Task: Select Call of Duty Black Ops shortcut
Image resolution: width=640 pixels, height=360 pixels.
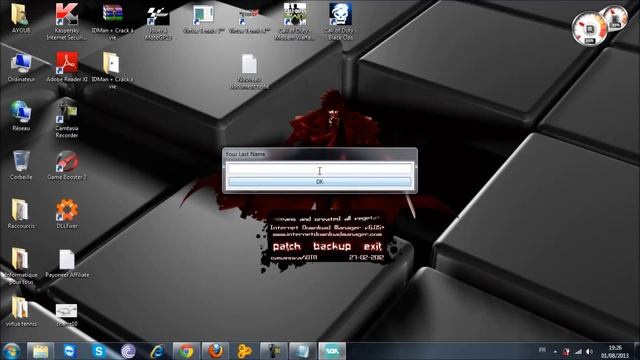Action: (x=340, y=22)
